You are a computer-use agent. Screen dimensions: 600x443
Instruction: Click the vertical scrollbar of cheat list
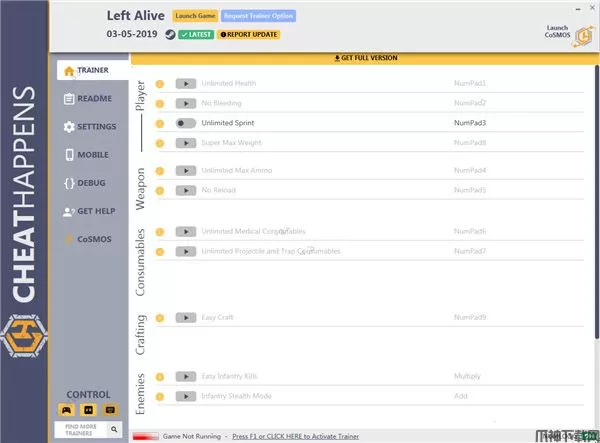click(x=597, y=202)
